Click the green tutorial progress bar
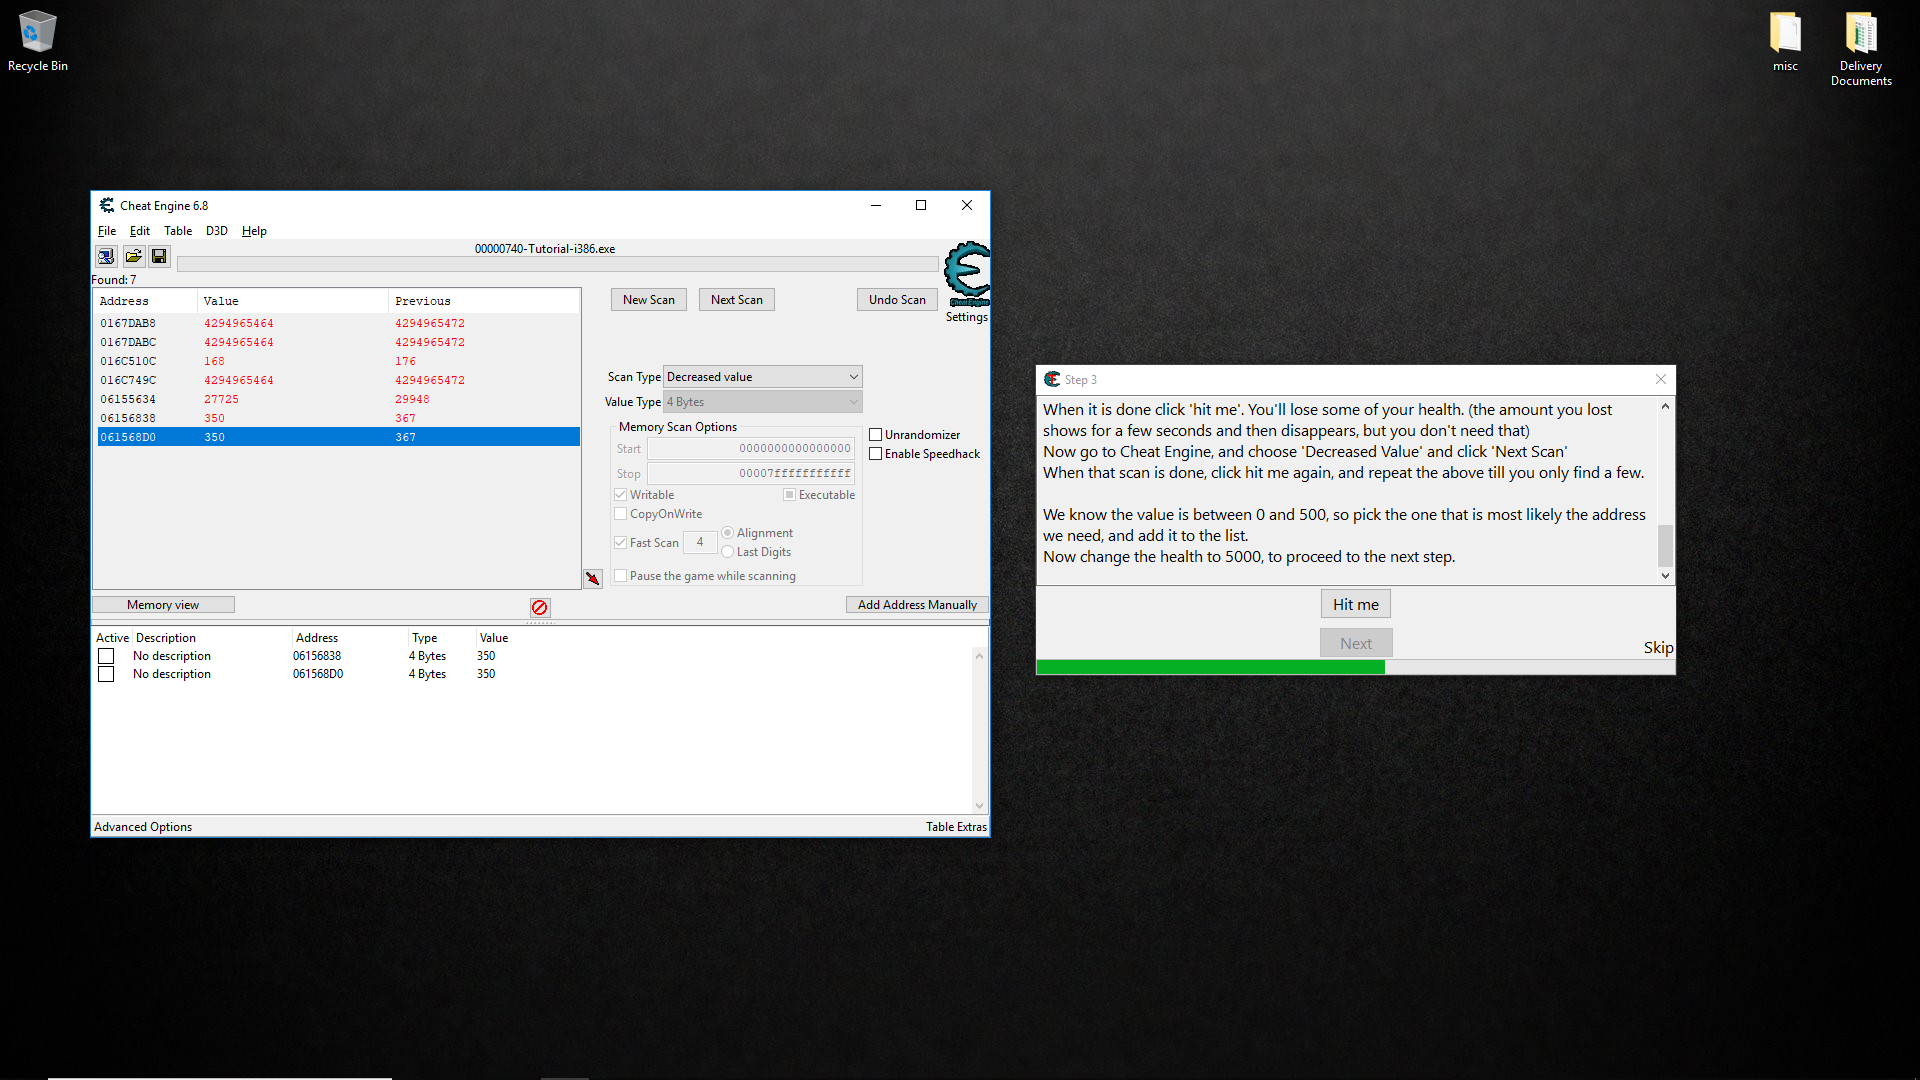The height and width of the screenshot is (1080, 1920). click(x=1210, y=667)
